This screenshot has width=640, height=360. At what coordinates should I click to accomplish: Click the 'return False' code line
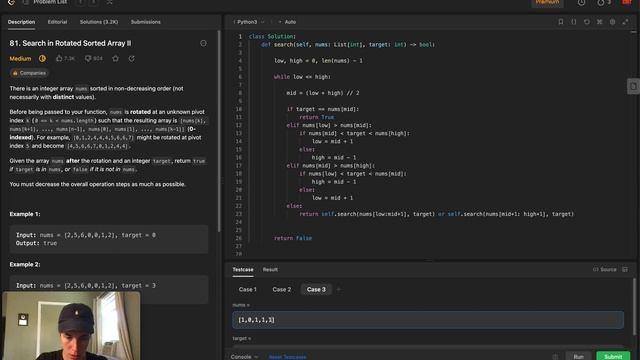[293, 238]
